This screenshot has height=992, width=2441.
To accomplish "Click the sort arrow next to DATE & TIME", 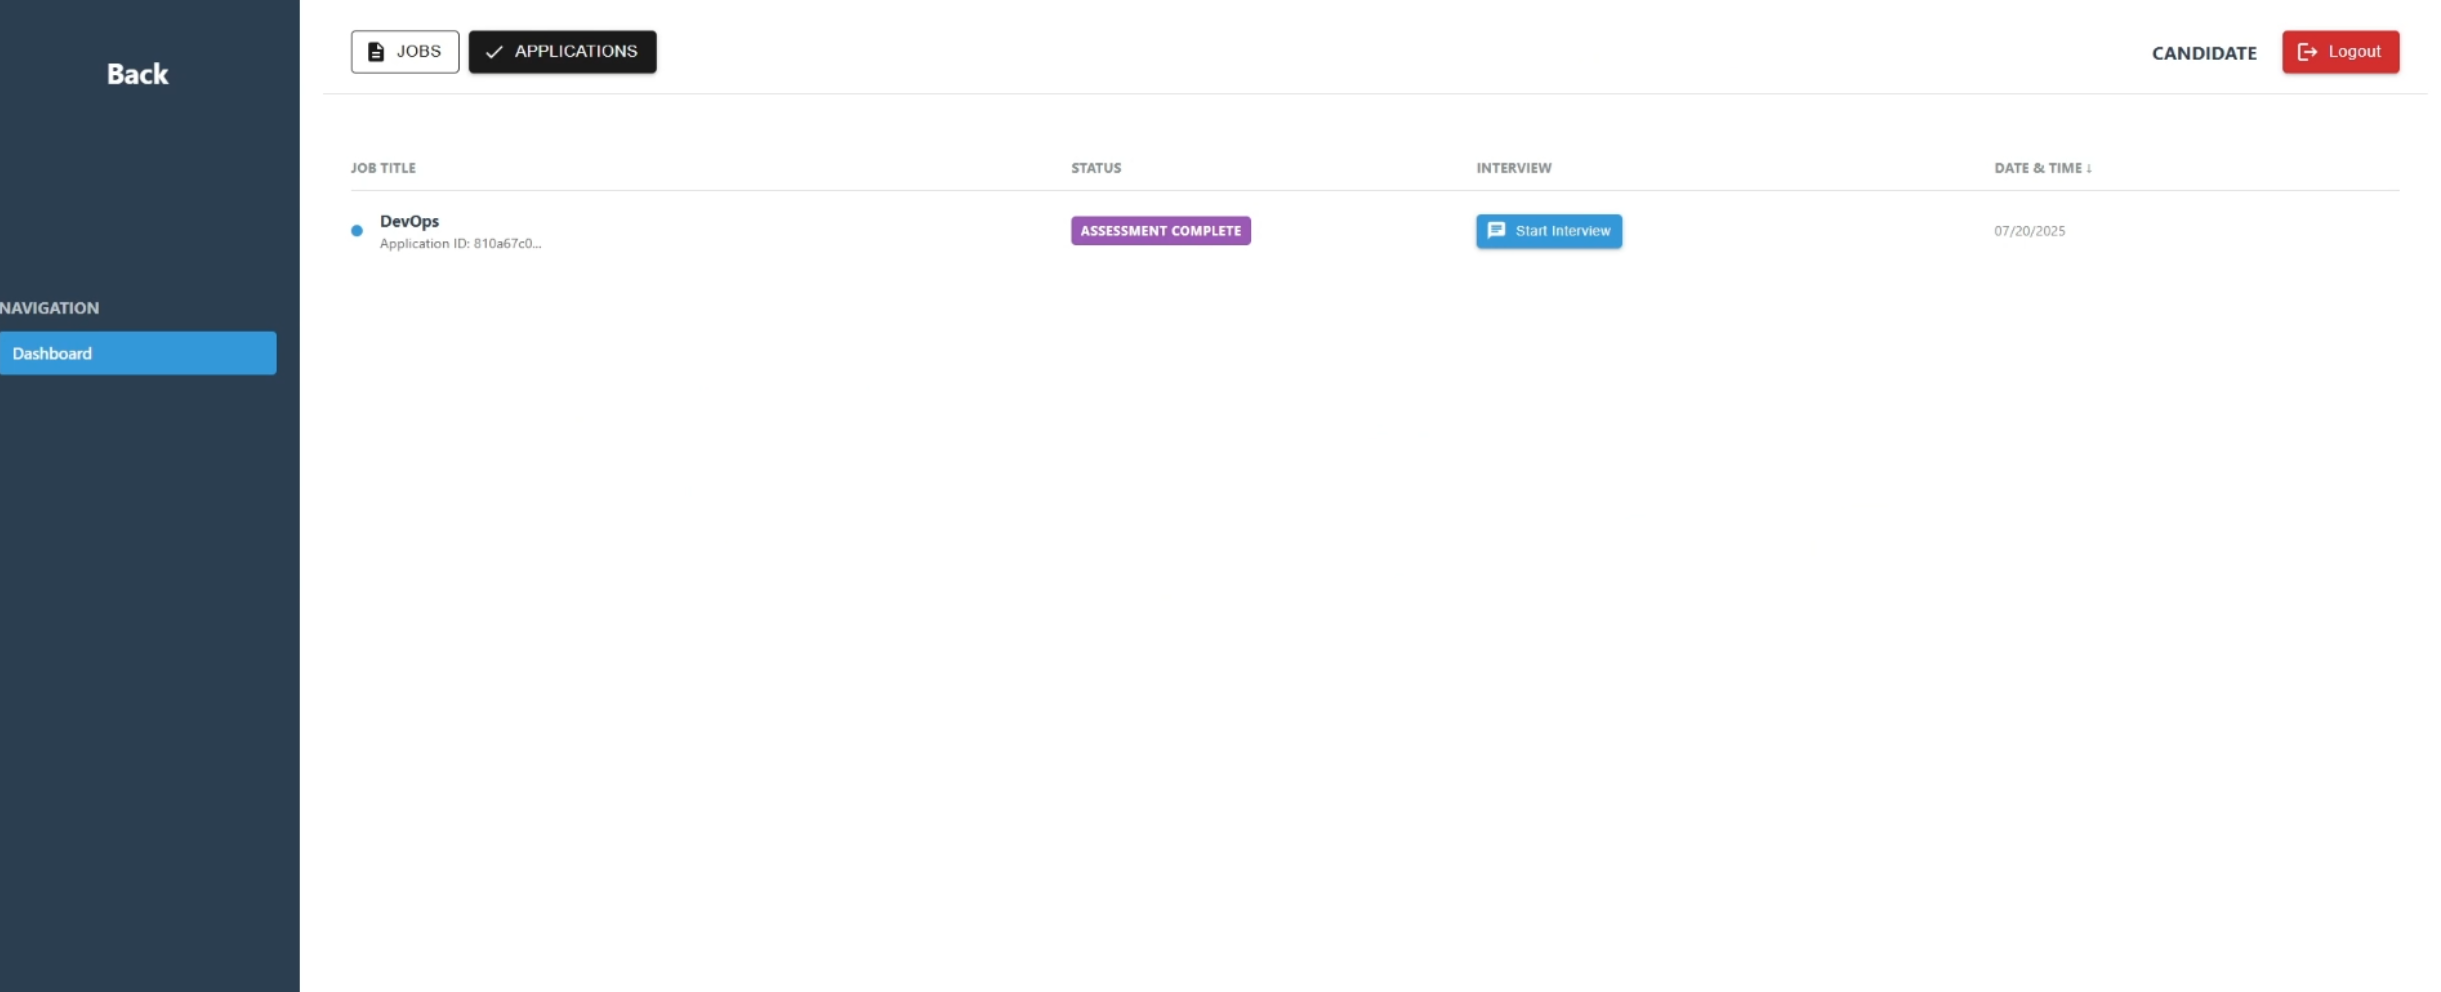I will pyautogui.click(x=2090, y=168).
